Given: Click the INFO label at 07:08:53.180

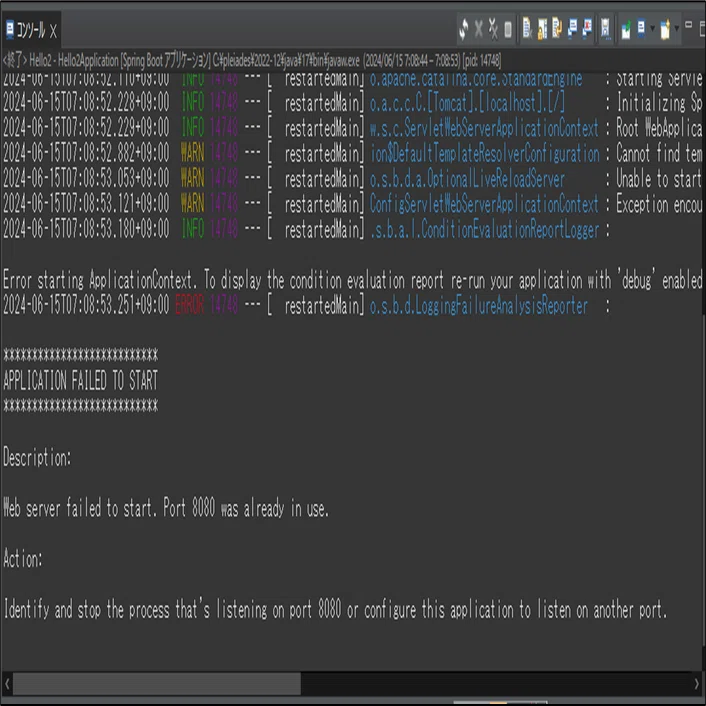Looking at the screenshot, I should (x=193, y=230).
